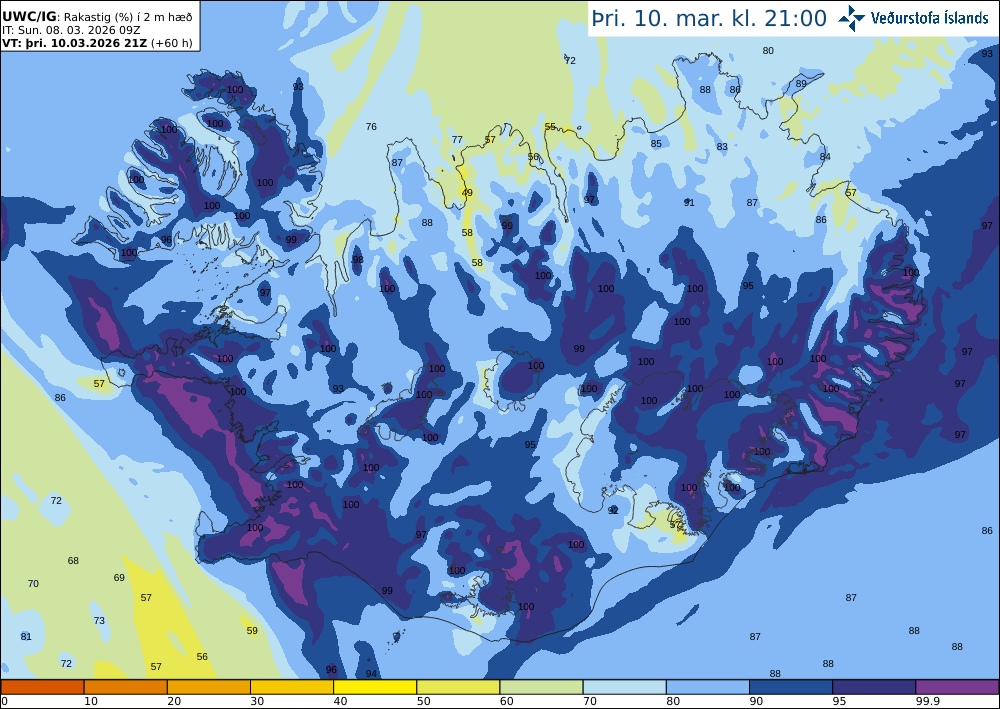1000x709 pixels.
Task: Click the '49' humidity value on the map
Action: 467,193
